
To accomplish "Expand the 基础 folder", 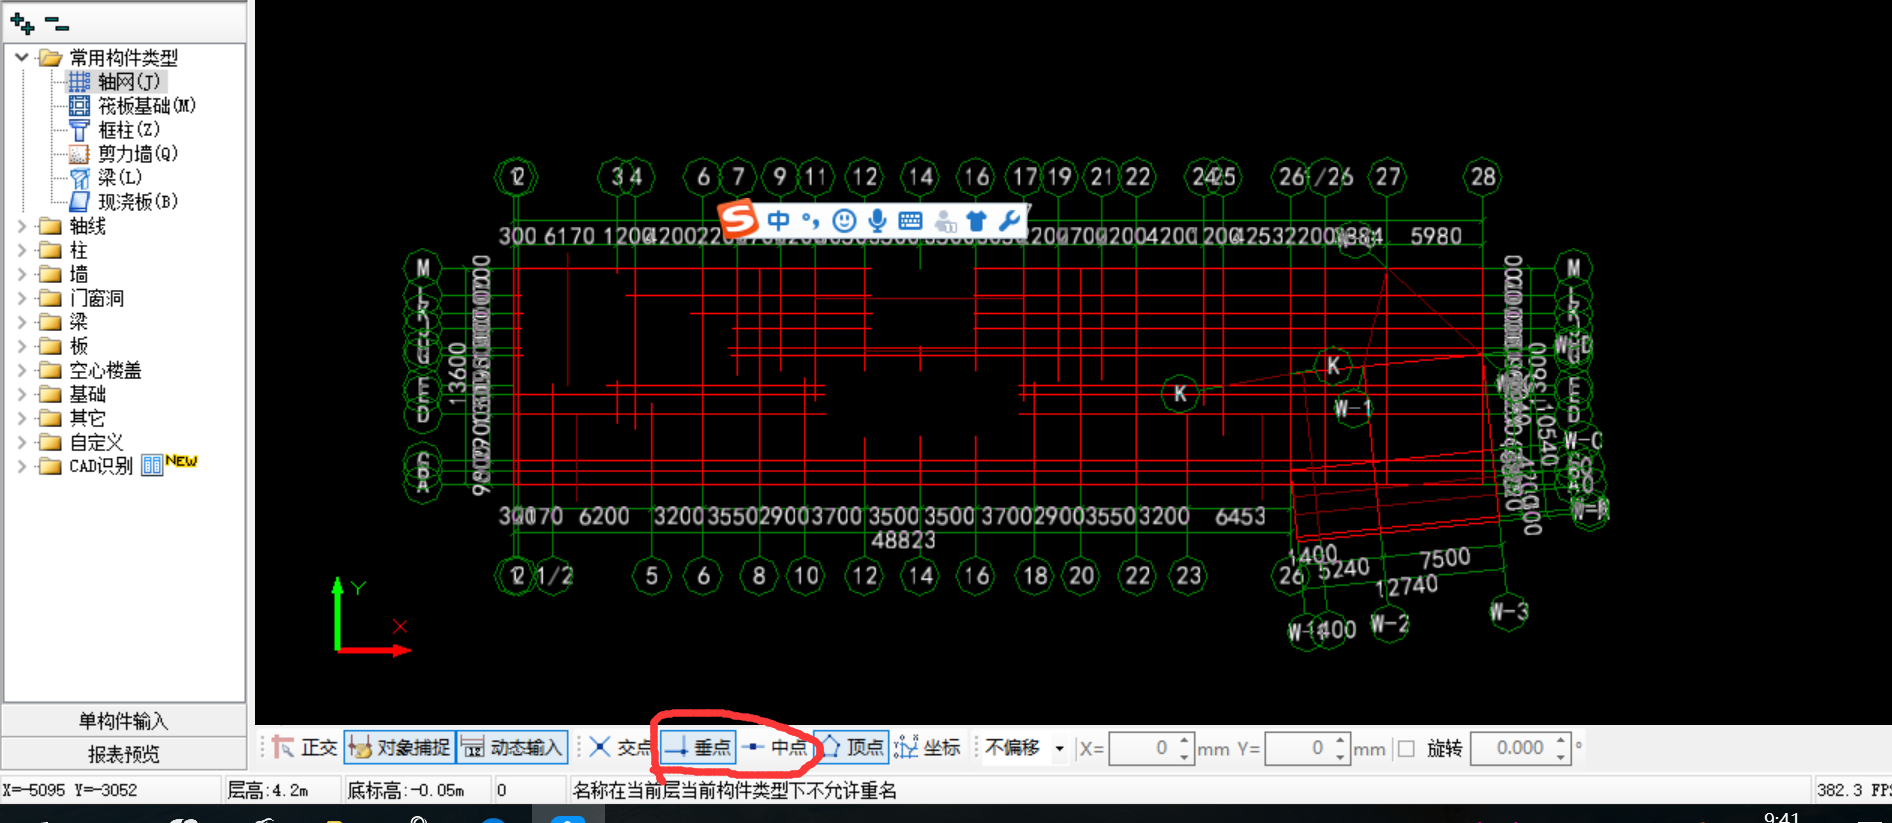I will pyautogui.click(x=22, y=394).
